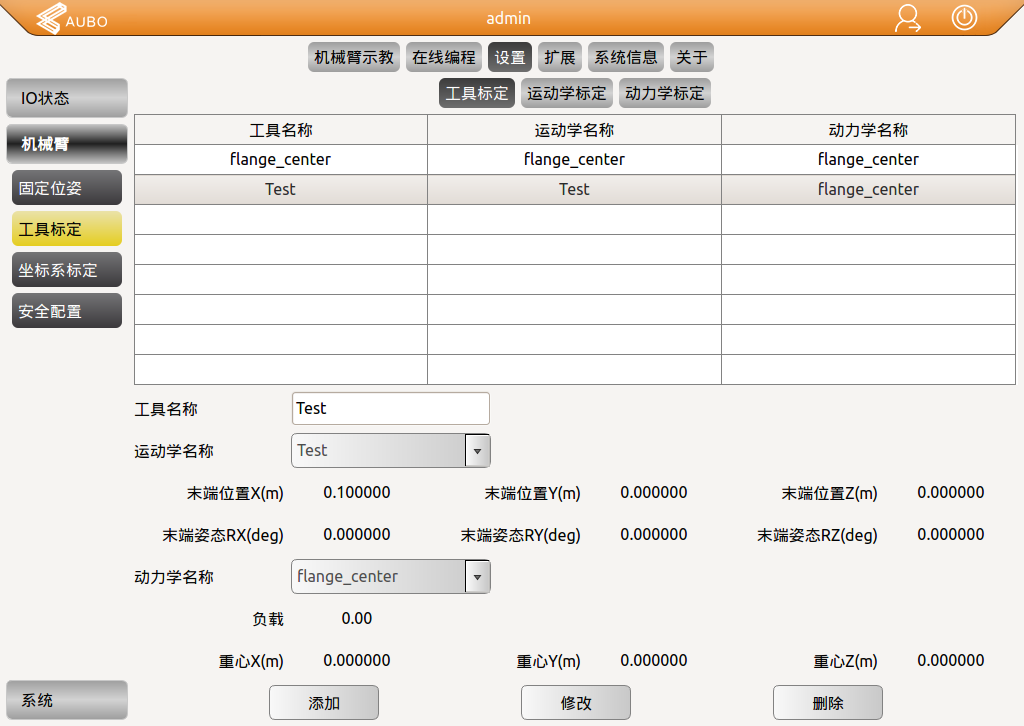Click the AUBO logo
This screenshot has width=1024, height=726.
(73, 19)
